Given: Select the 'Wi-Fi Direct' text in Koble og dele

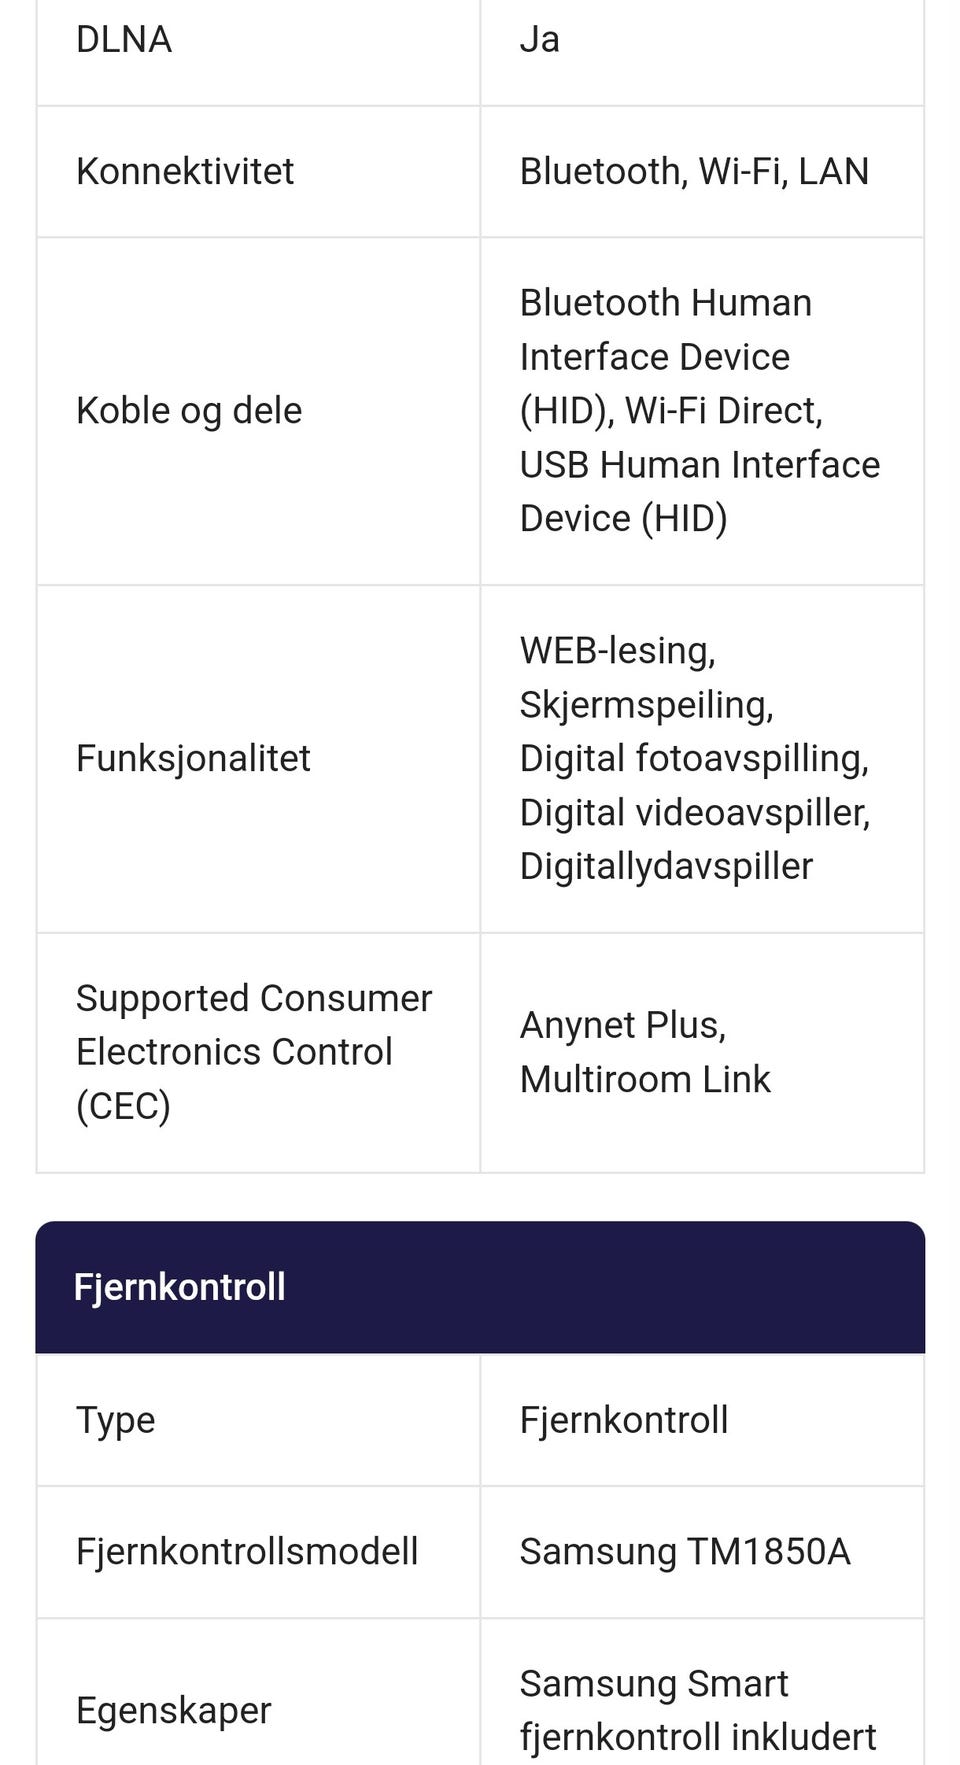Looking at the screenshot, I should [723, 411].
